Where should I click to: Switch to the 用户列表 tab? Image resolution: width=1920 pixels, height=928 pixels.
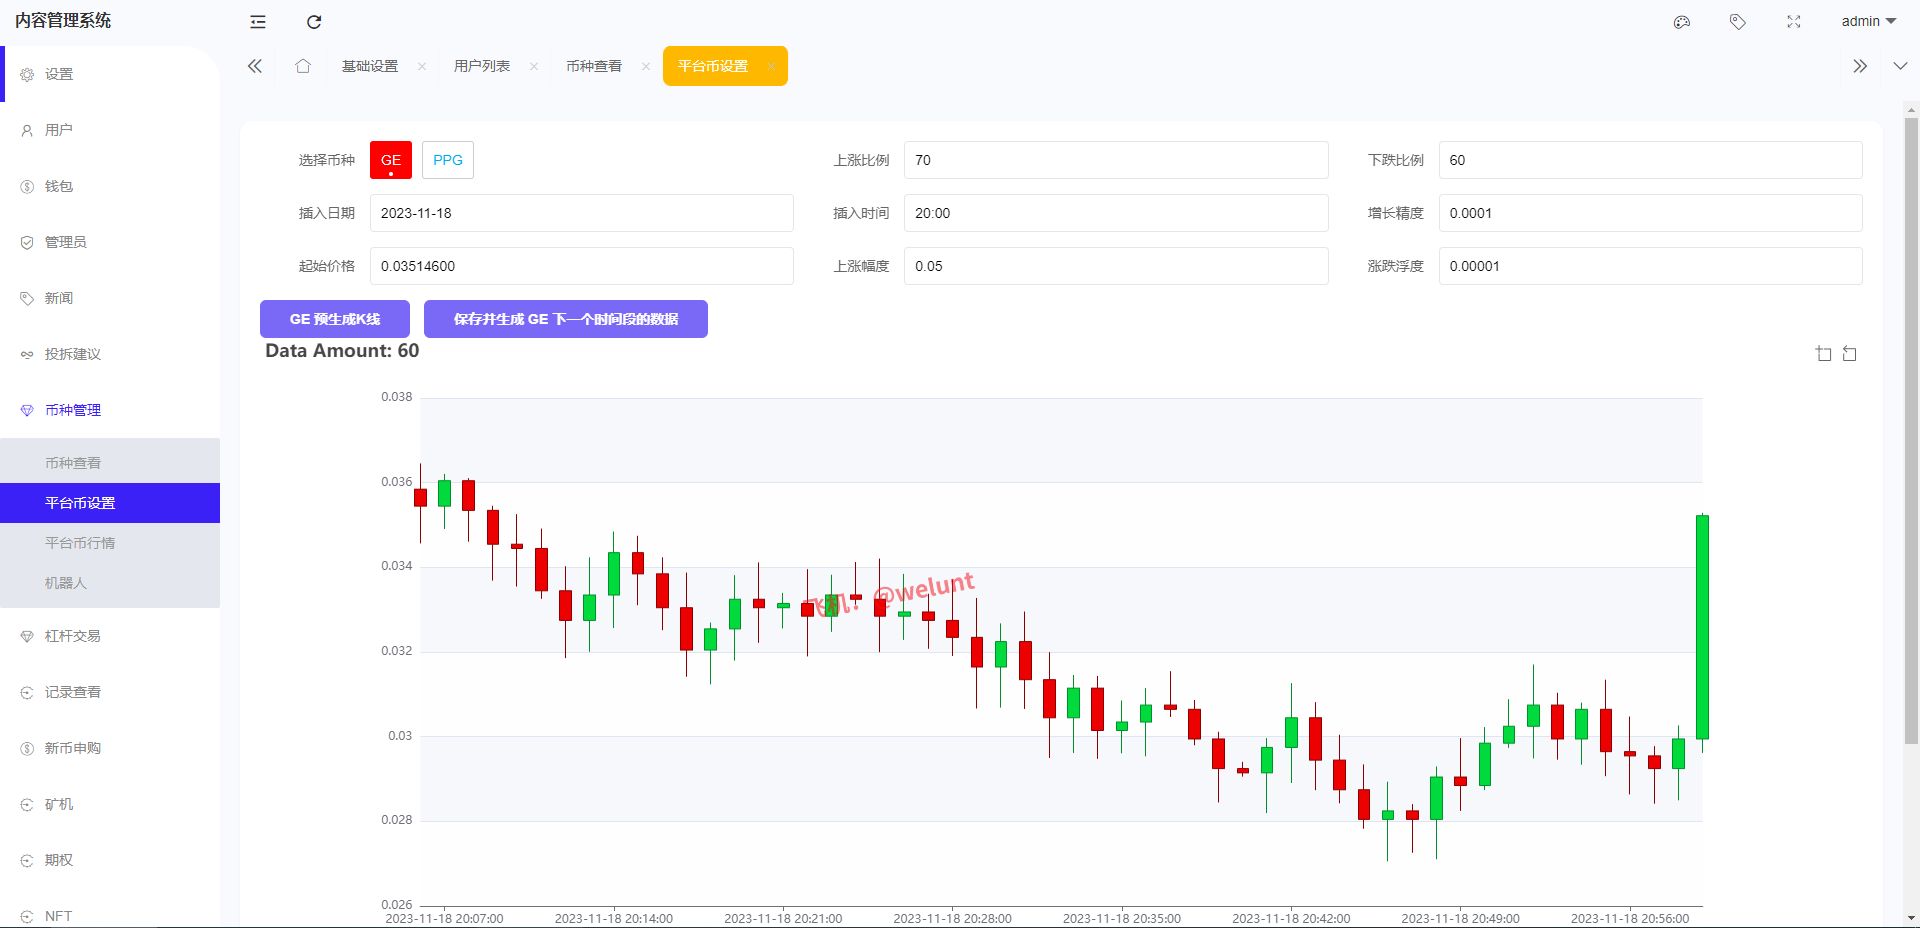482,66
